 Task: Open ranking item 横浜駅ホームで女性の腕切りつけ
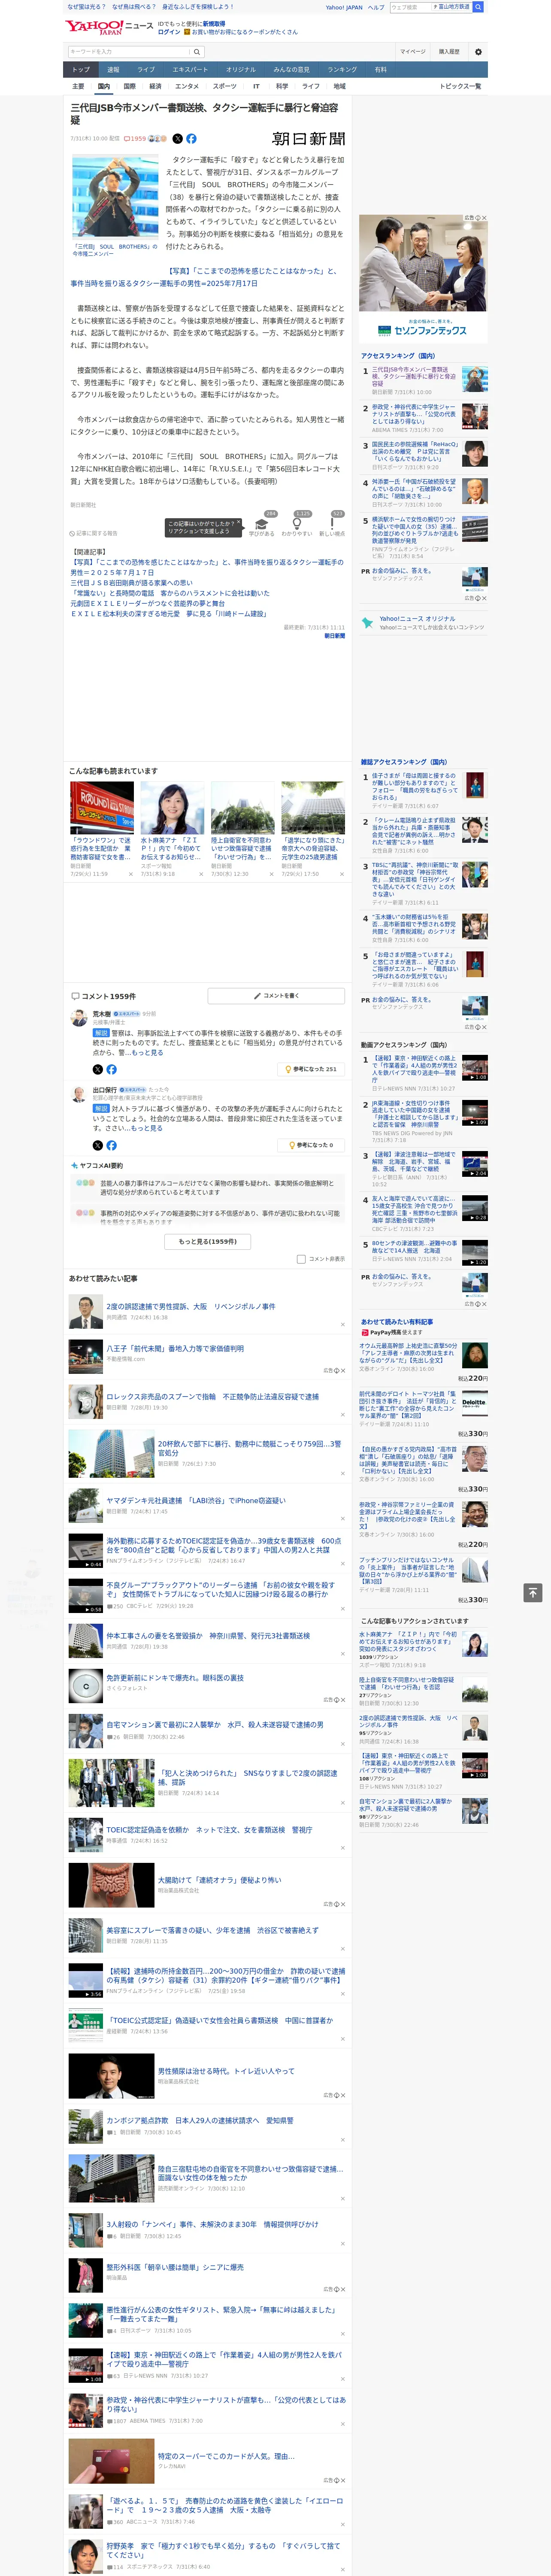coord(414,530)
